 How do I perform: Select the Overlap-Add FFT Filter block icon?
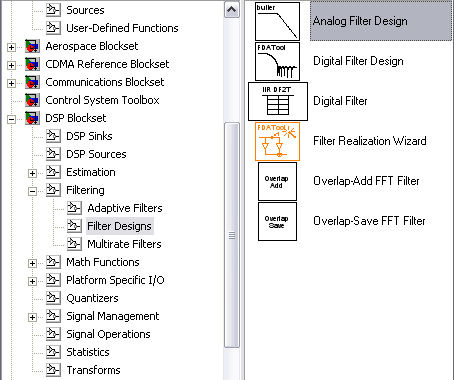[277, 181]
